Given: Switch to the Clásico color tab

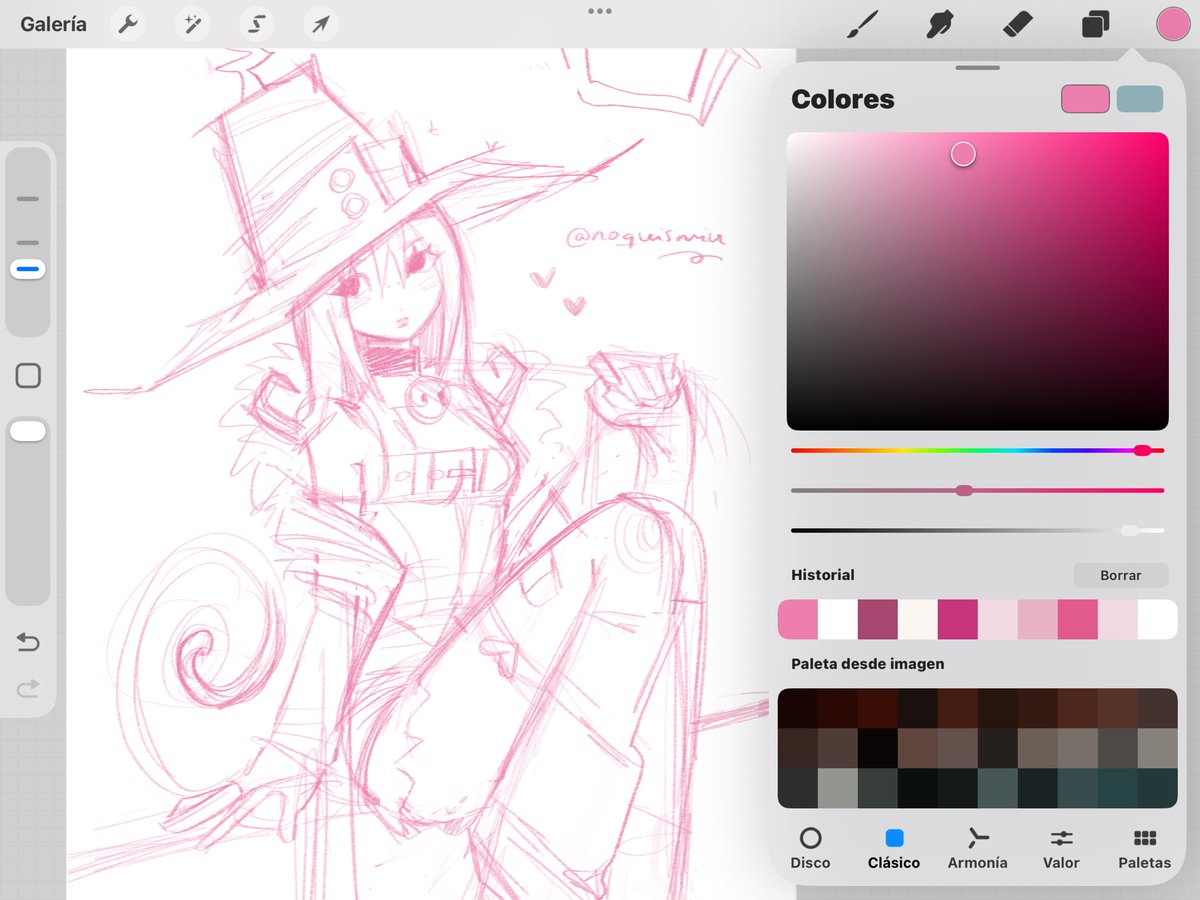Looking at the screenshot, I should point(894,848).
